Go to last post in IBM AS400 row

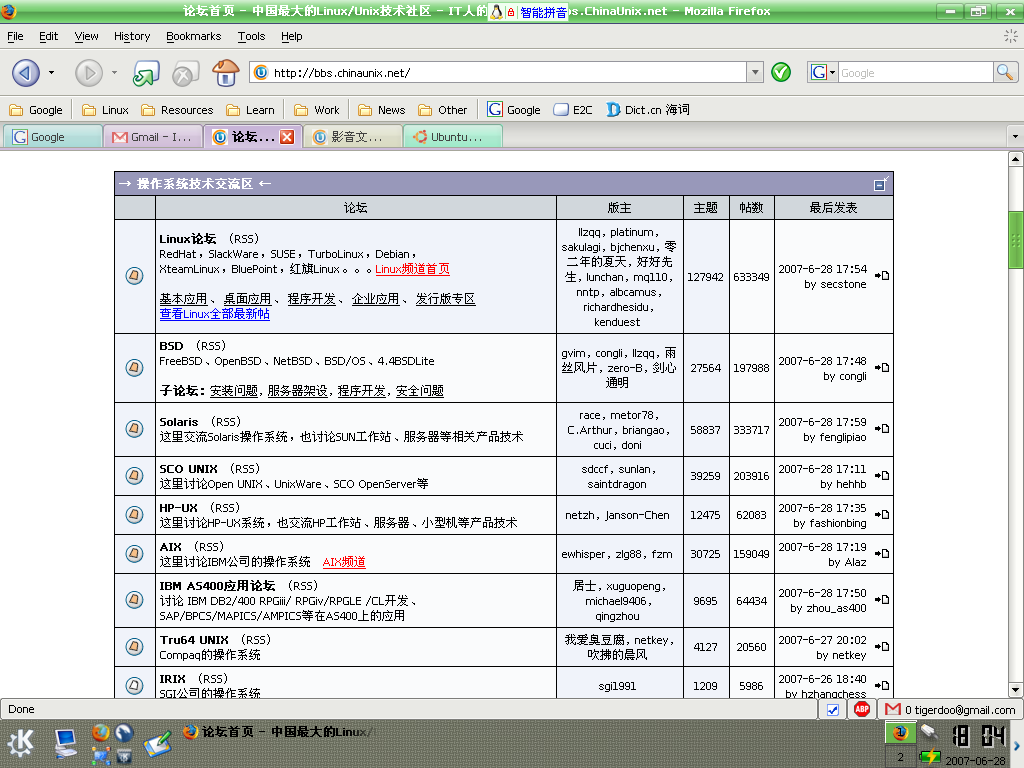[882, 600]
